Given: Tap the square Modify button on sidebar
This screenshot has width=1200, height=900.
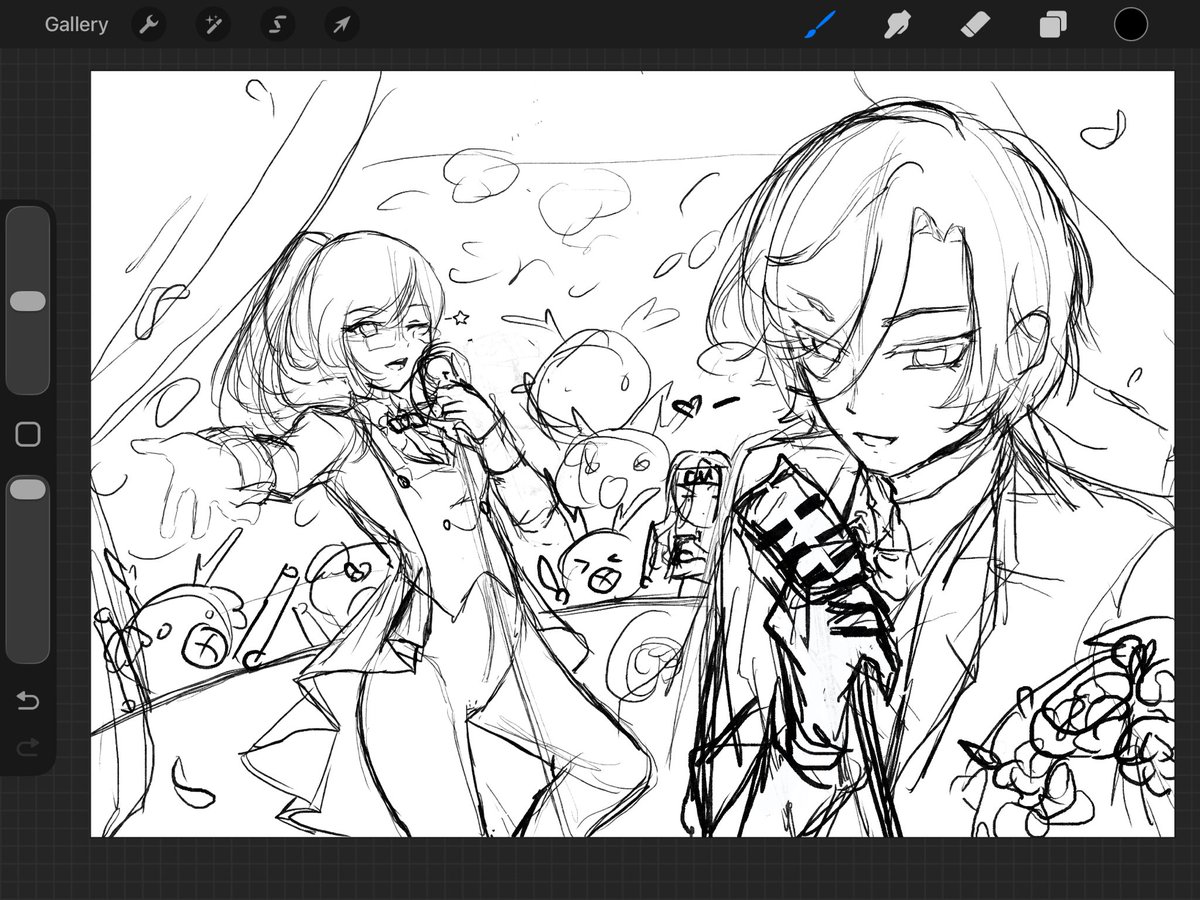Looking at the screenshot, I should tap(28, 434).
